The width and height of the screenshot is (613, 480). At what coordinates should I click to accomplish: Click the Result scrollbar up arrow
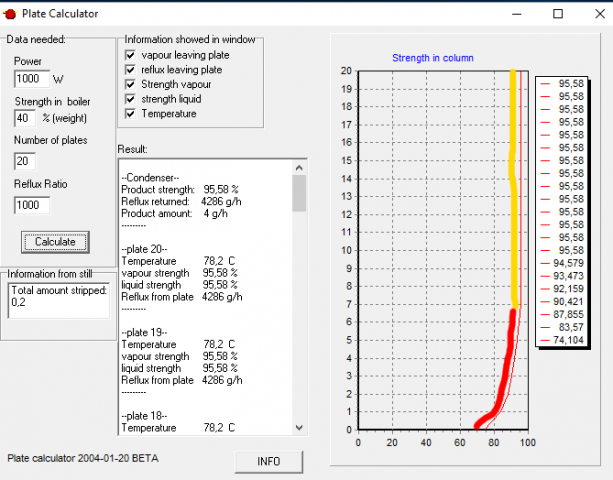(x=299, y=166)
